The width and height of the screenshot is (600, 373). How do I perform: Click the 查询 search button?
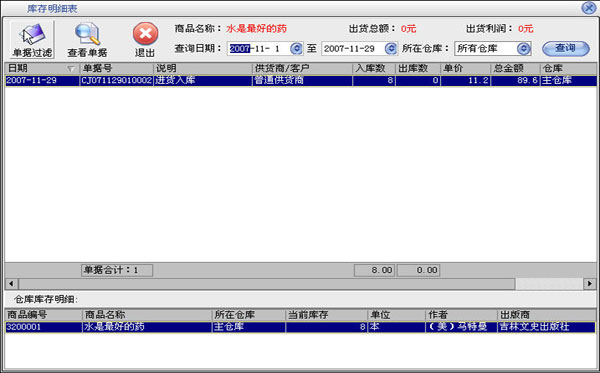tap(566, 49)
